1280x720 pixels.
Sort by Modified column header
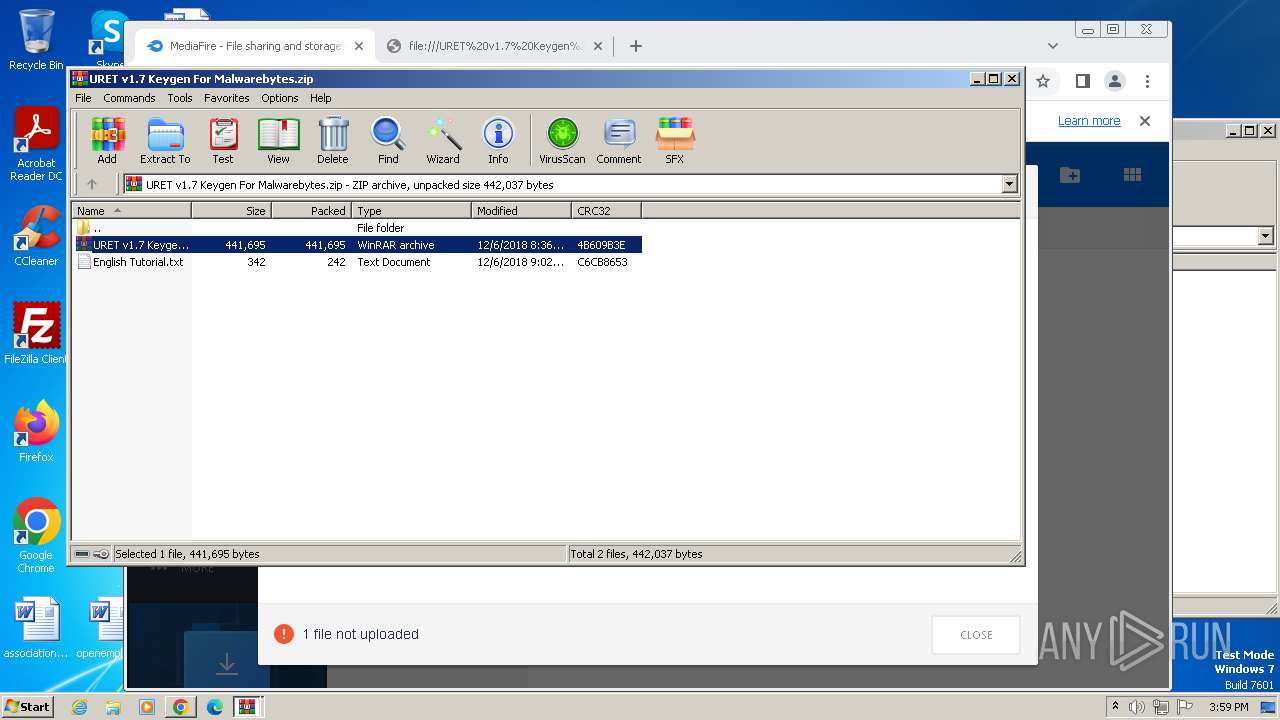pos(521,211)
